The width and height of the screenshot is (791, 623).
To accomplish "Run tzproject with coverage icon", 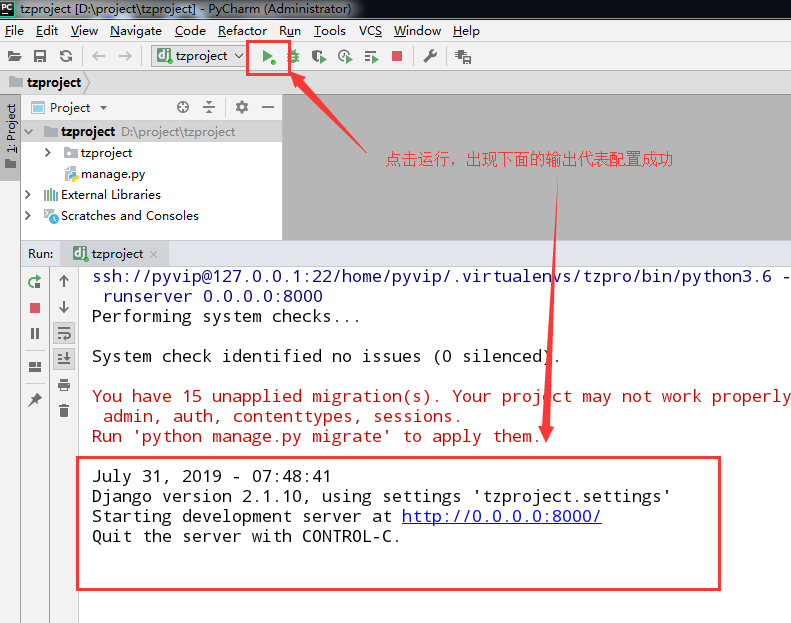I will pyautogui.click(x=319, y=56).
